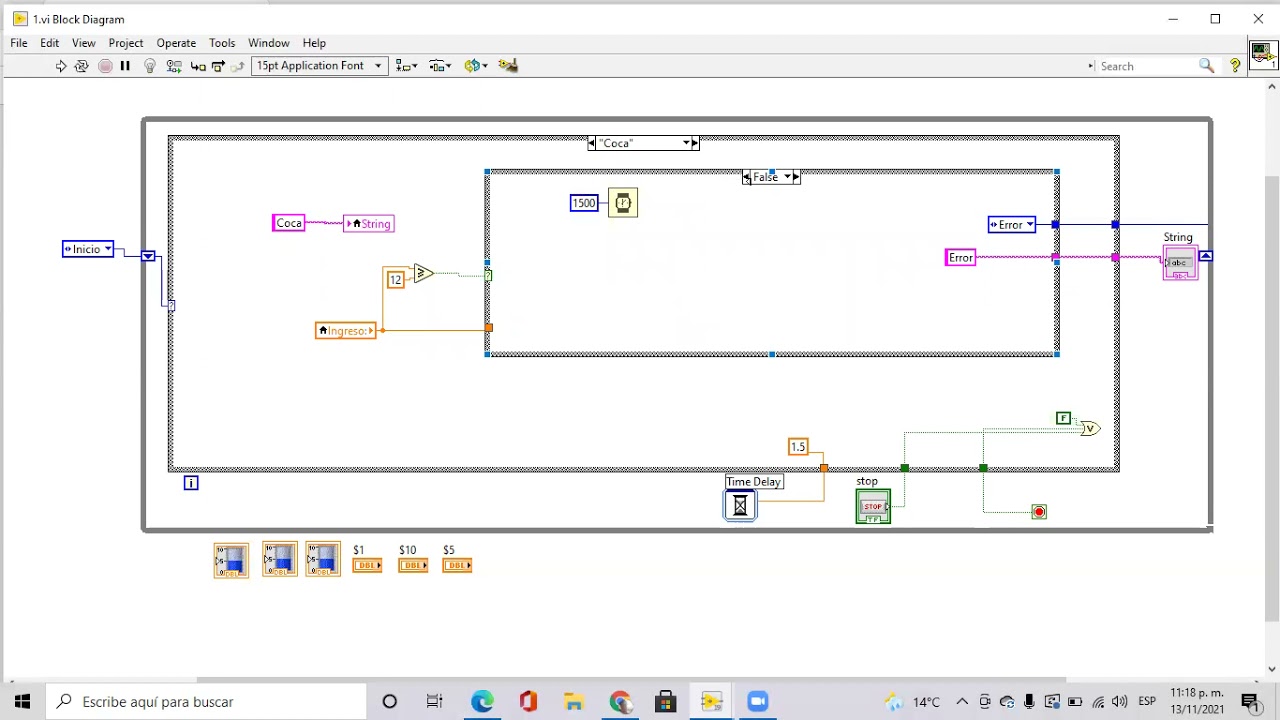
Task: Open the 15pt Application Font dropdown
Action: [319, 66]
